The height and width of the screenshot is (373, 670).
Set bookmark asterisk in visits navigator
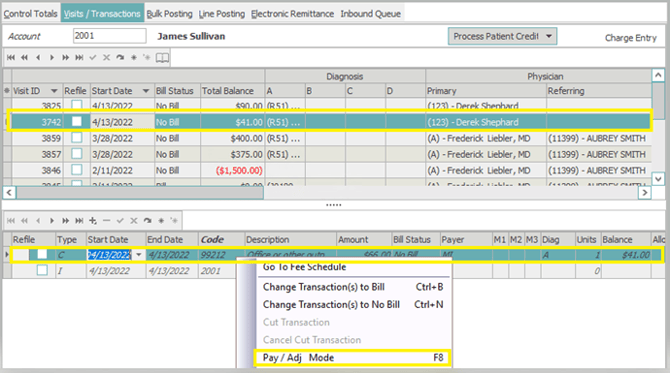click(x=134, y=57)
